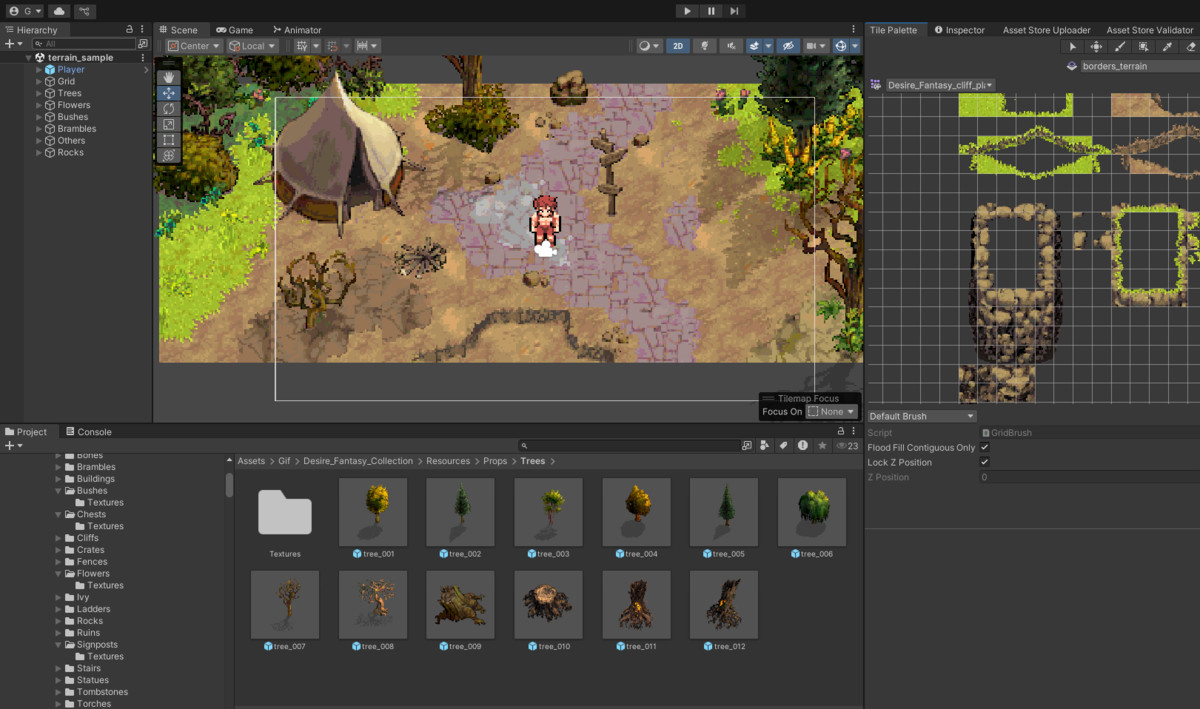Image resolution: width=1200 pixels, height=709 pixels.
Task: Open the scene camera settings
Action: pyautogui.click(x=817, y=46)
